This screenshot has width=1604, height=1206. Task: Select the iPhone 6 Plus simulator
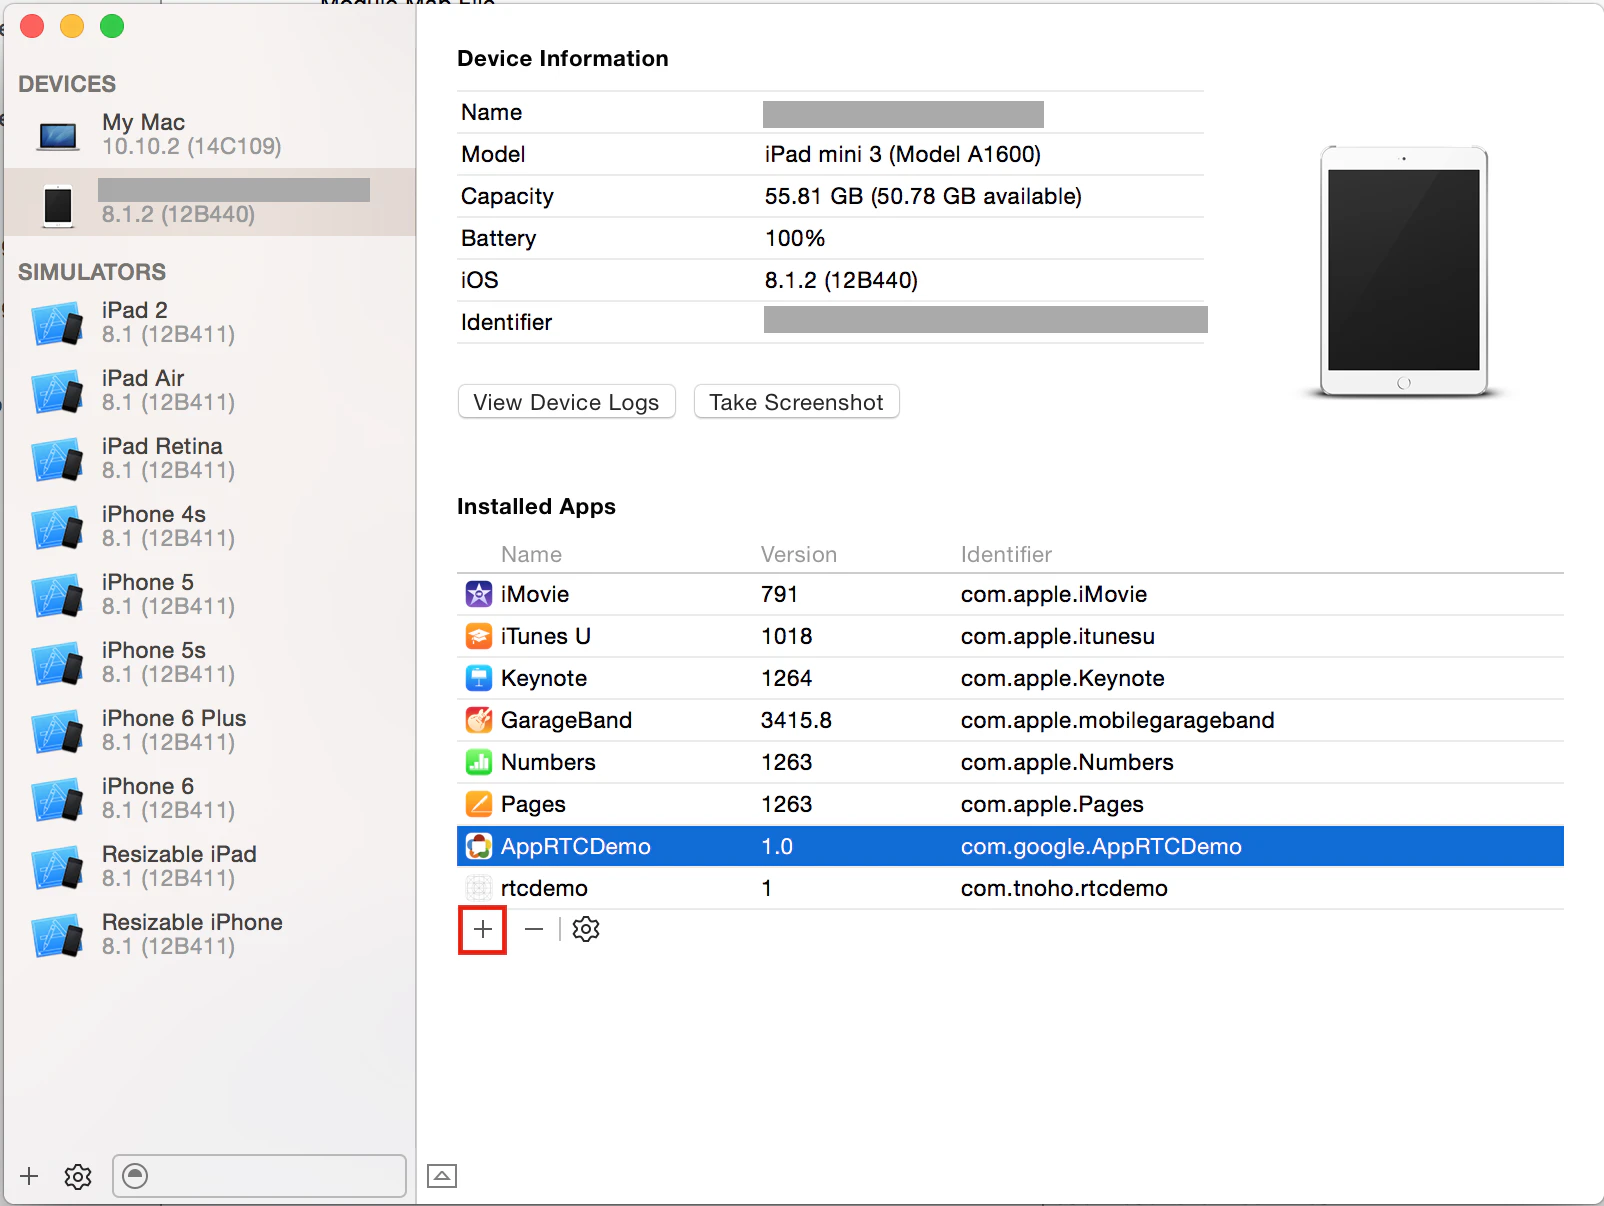click(x=210, y=730)
